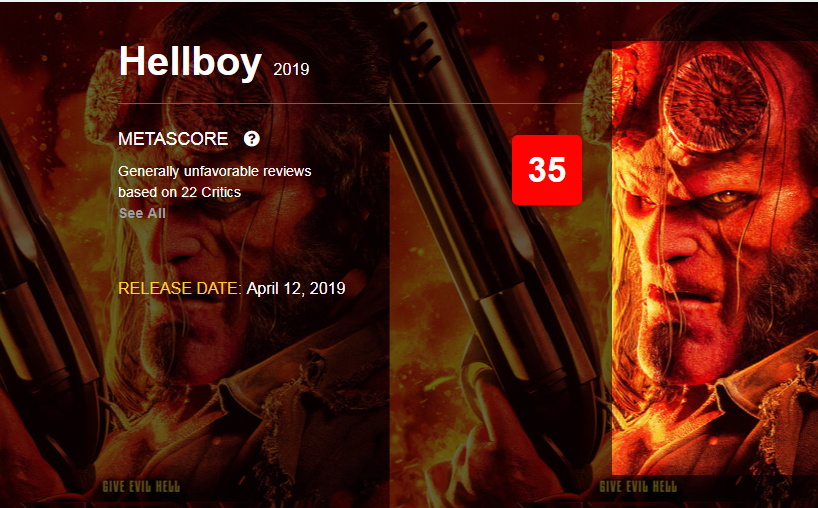
Task: Click the yellow RELEASE DATE label
Action: click(180, 288)
